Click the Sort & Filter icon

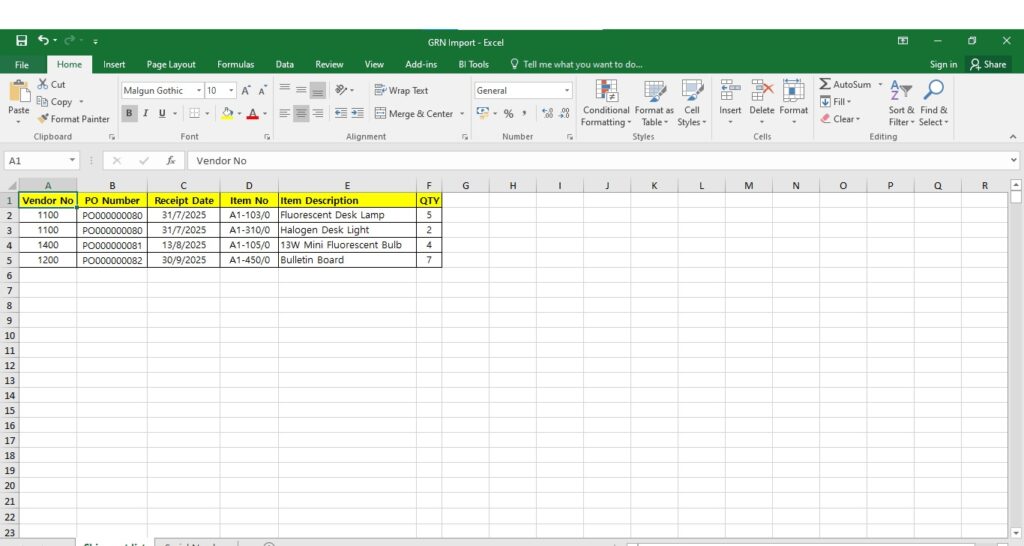click(901, 91)
